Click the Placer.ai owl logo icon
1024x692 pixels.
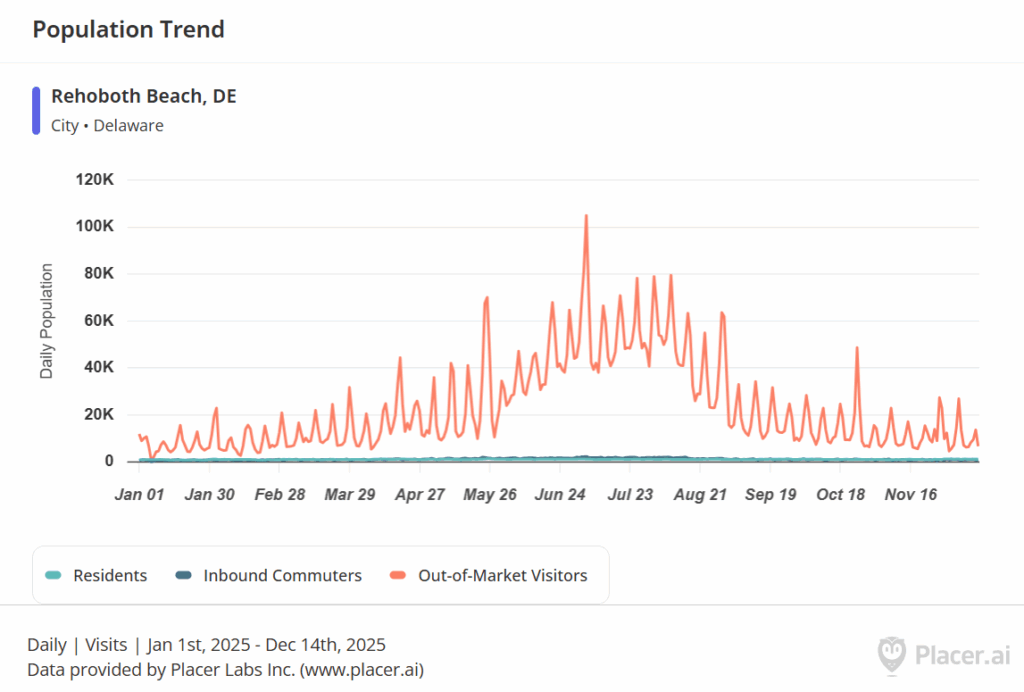pyautogui.click(x=892, y=655)
